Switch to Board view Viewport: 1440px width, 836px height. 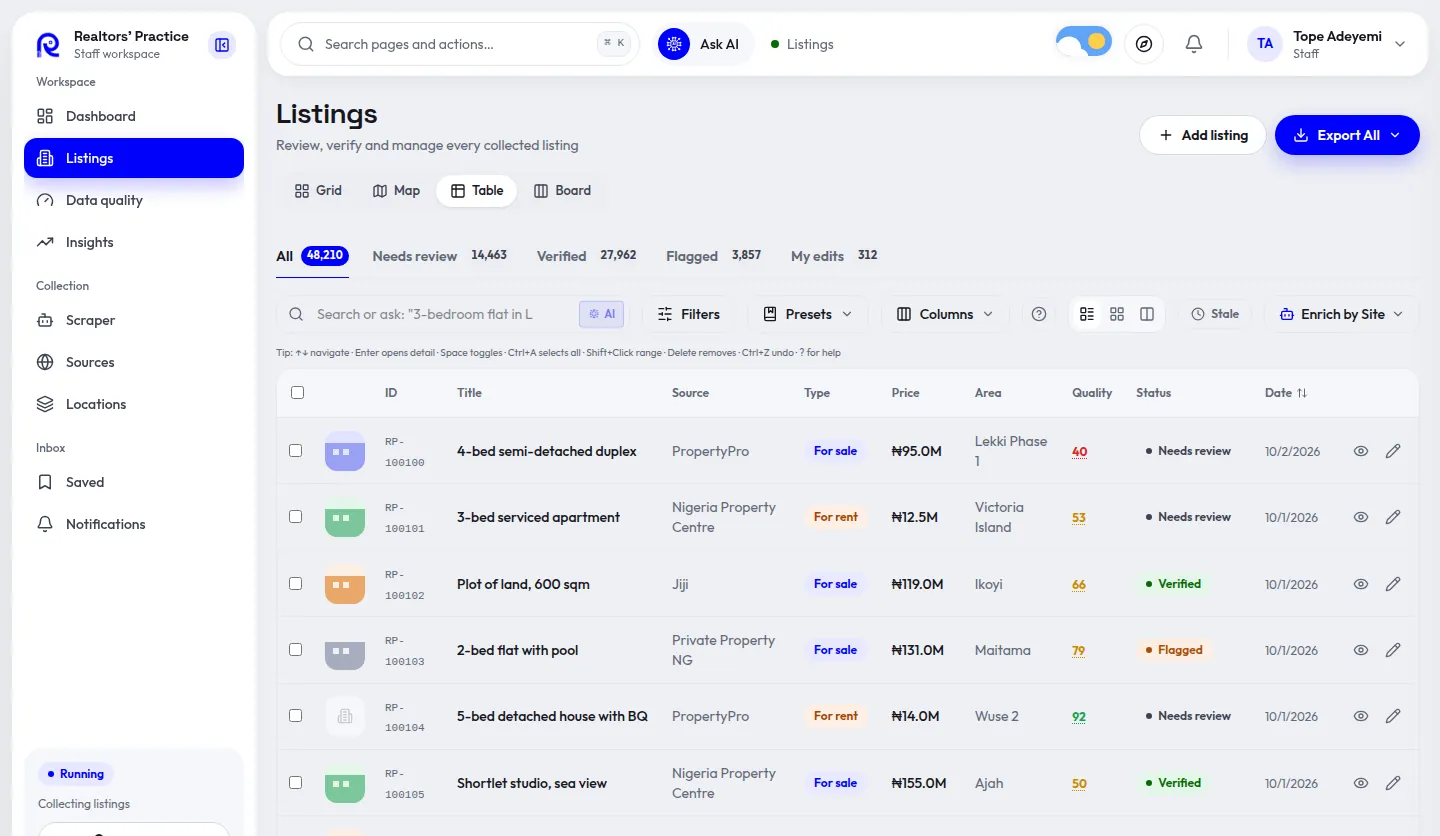pos(562,190)
